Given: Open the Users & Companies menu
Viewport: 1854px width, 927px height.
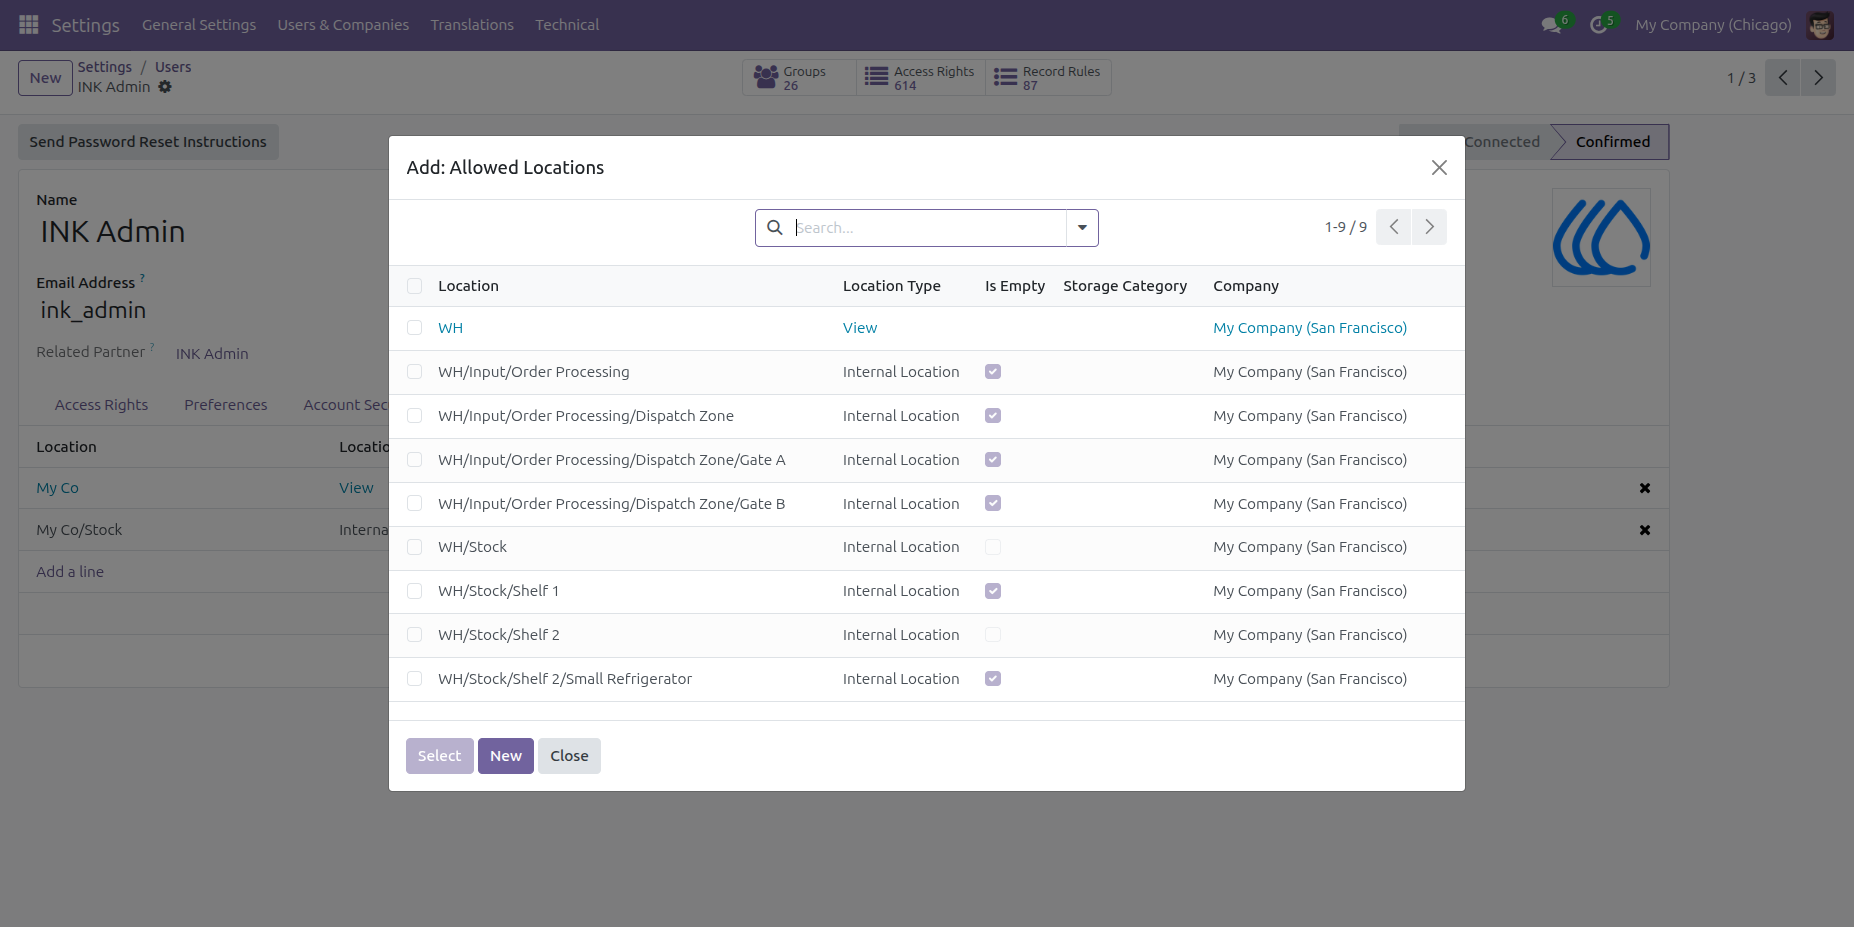Looking at the screenshot, I should point(343,25).
